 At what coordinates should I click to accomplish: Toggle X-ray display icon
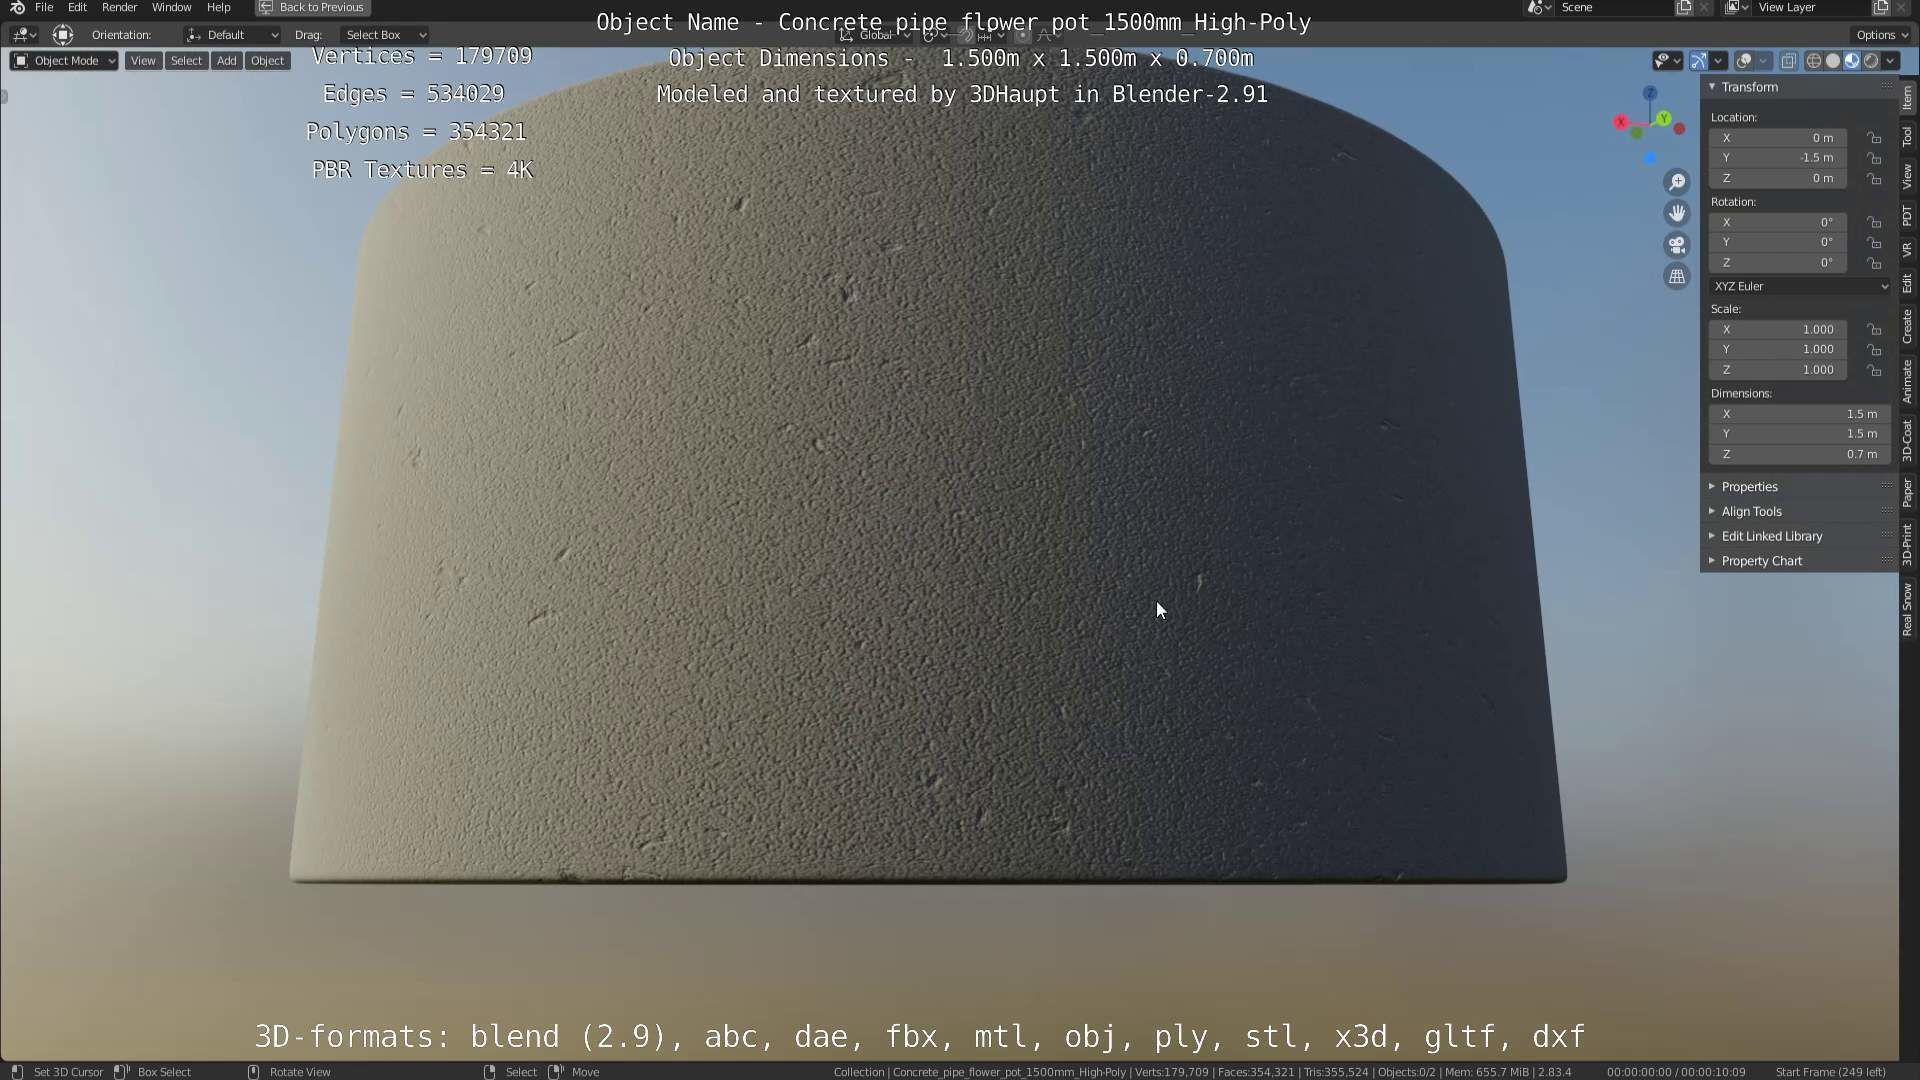[x=1789, y=61]
